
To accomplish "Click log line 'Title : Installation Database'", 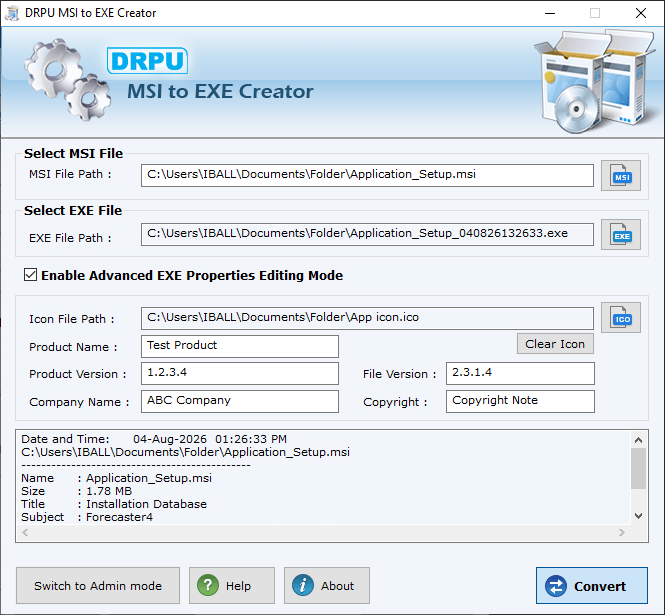I will point(114,504).
